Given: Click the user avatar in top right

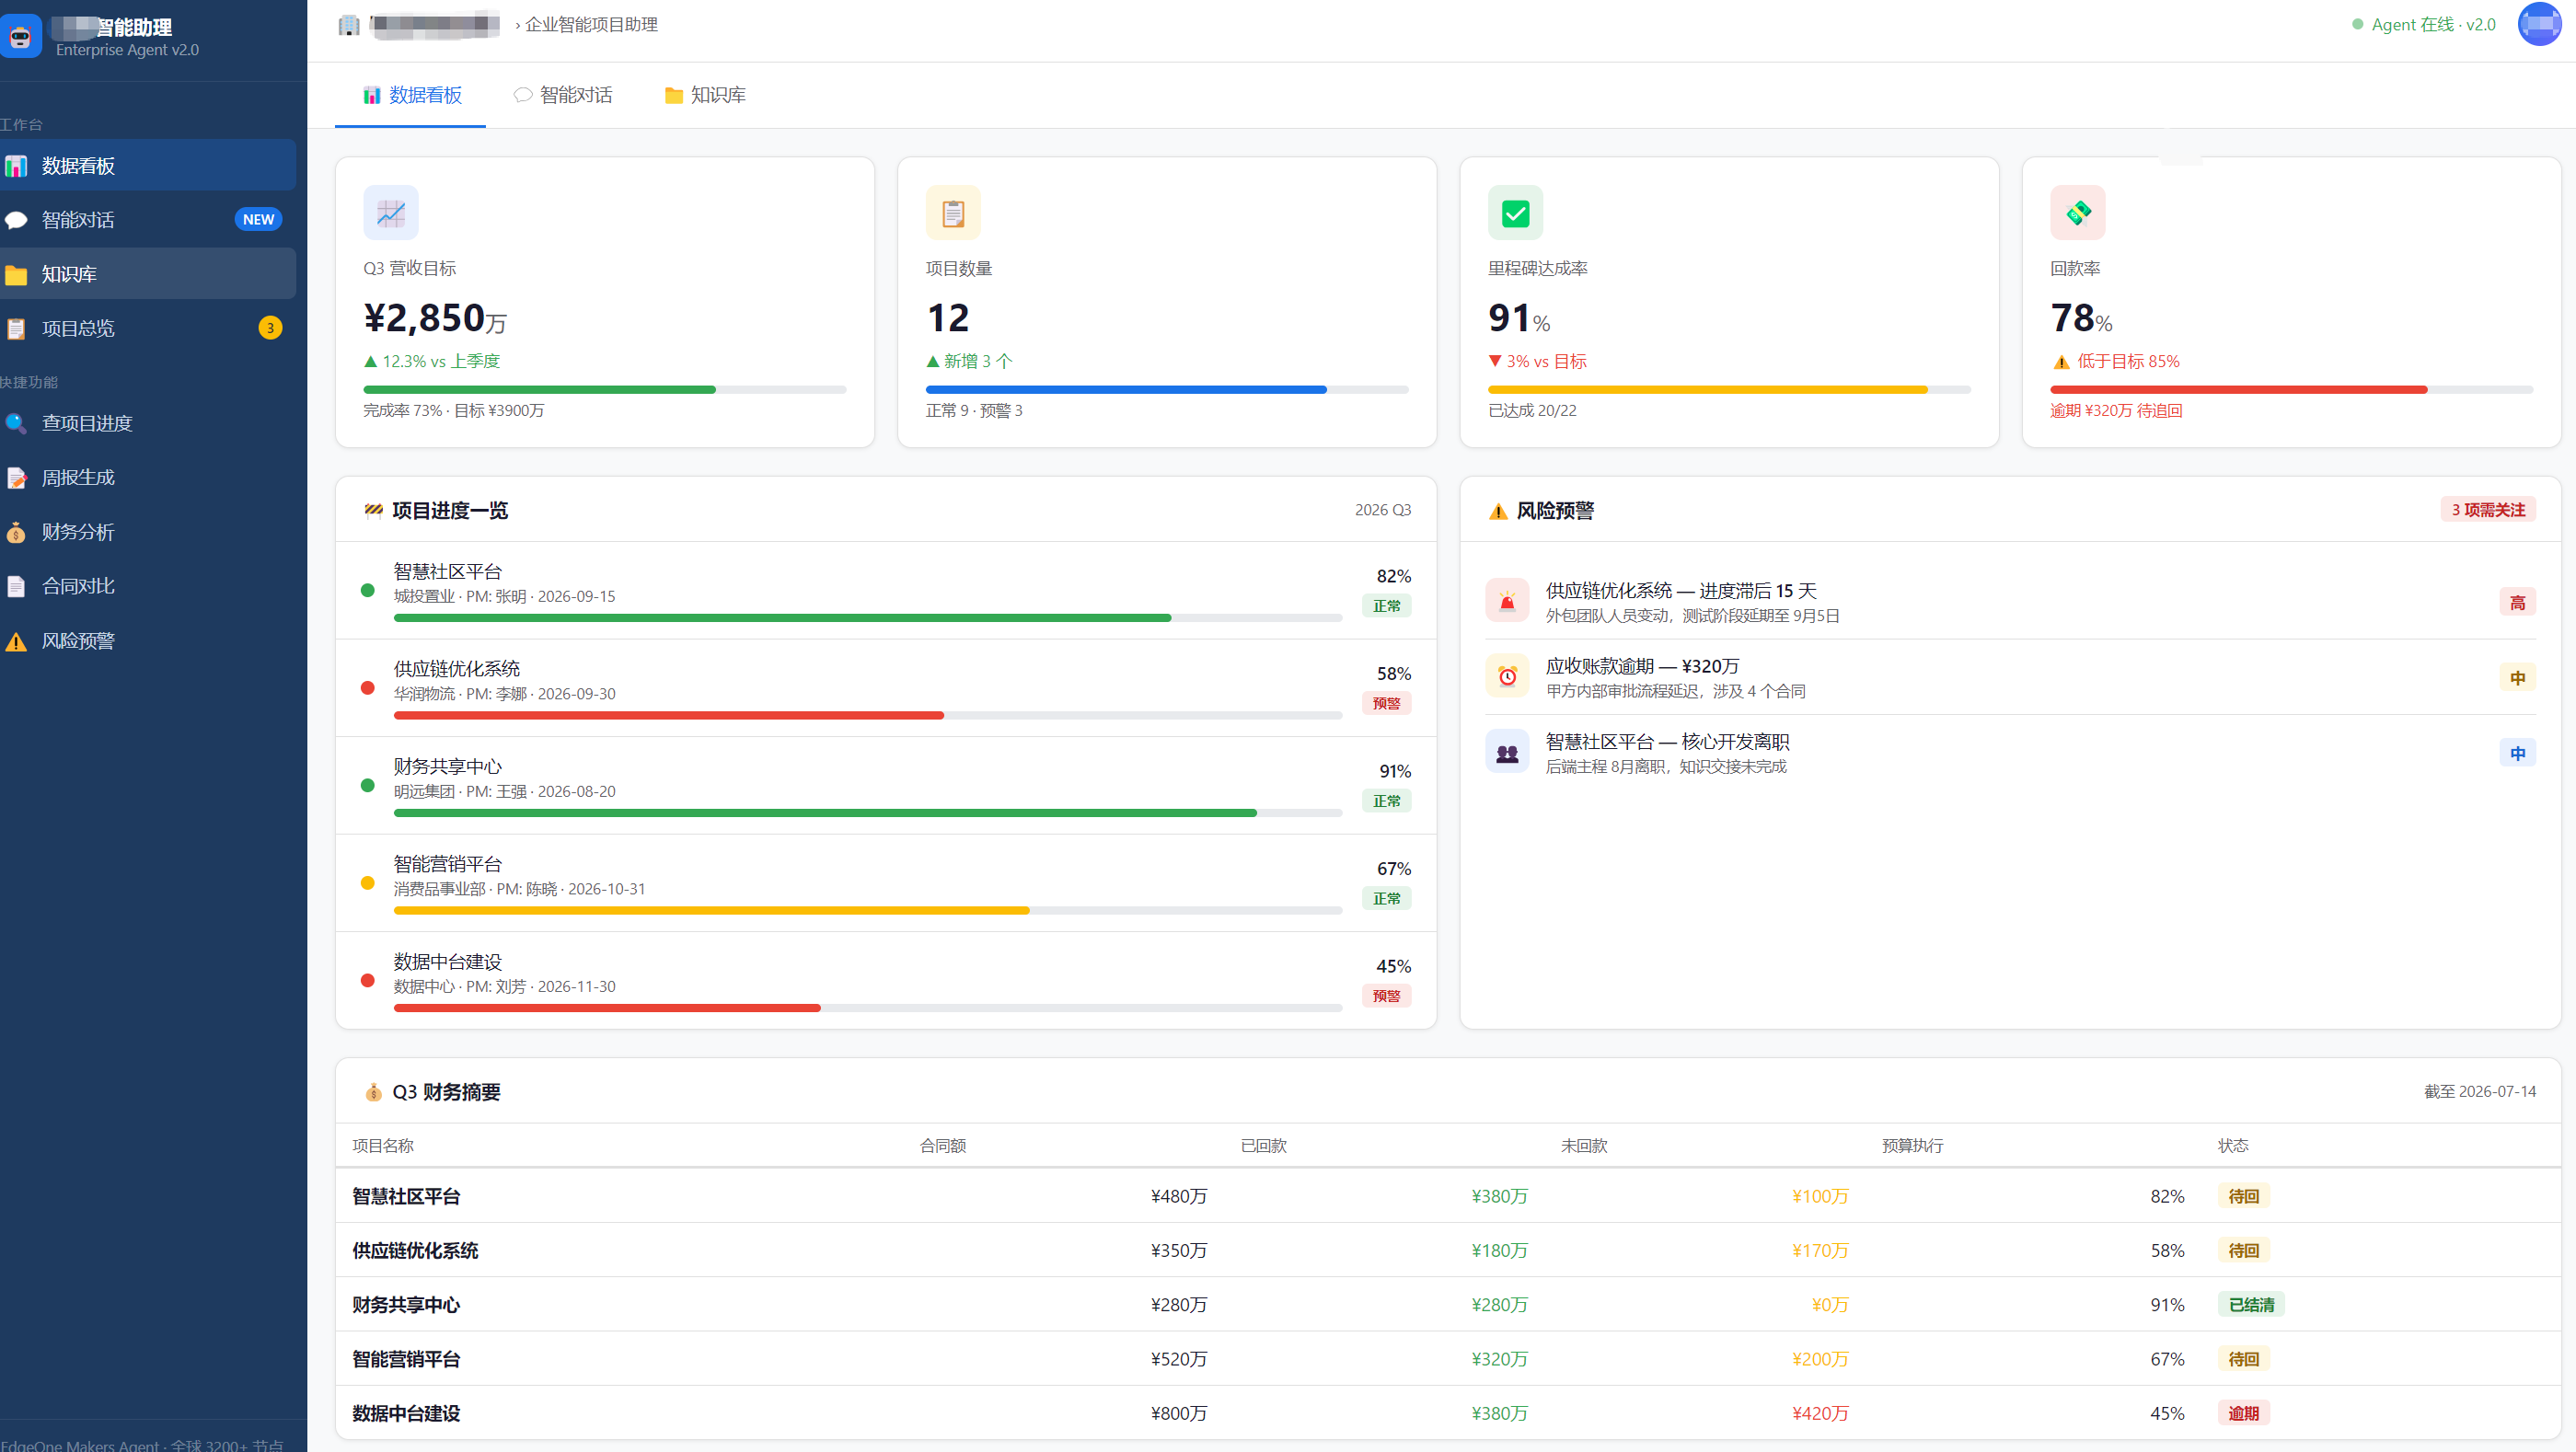Looking at the screenshot, I should coord(2540,24).
